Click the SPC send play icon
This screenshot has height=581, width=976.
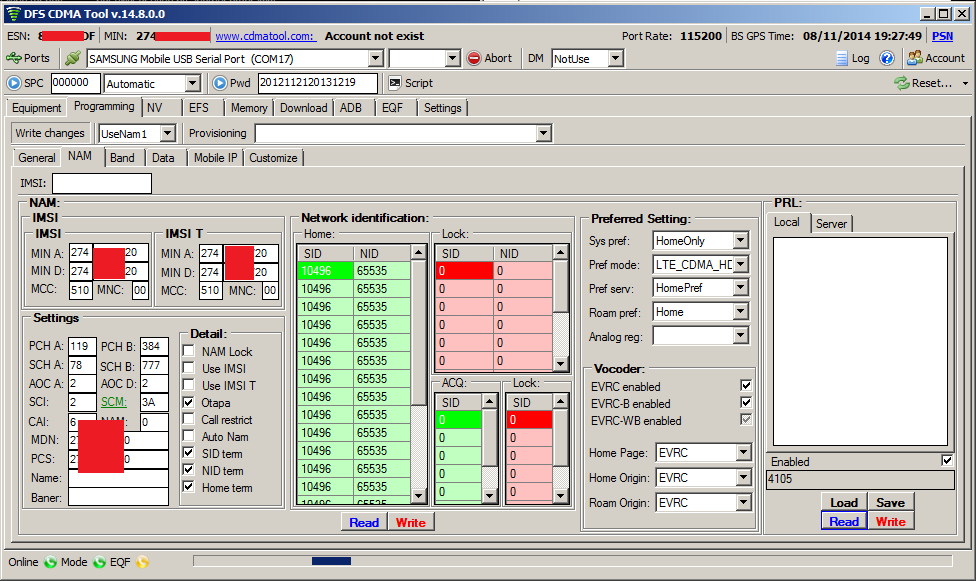coord(14,83)
